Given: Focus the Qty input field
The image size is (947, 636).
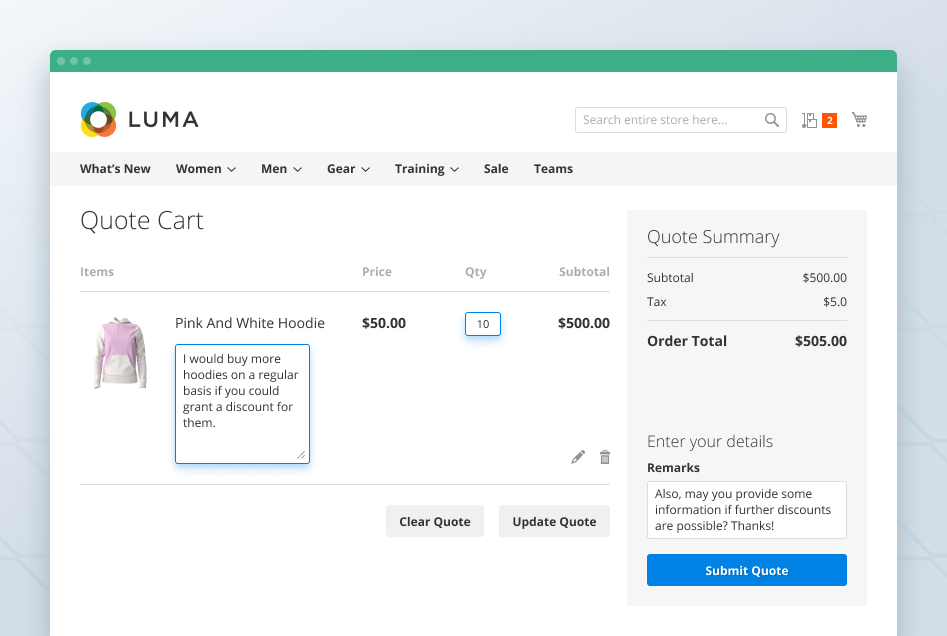Looking at the screenshot, I should [x=483, y=324].
